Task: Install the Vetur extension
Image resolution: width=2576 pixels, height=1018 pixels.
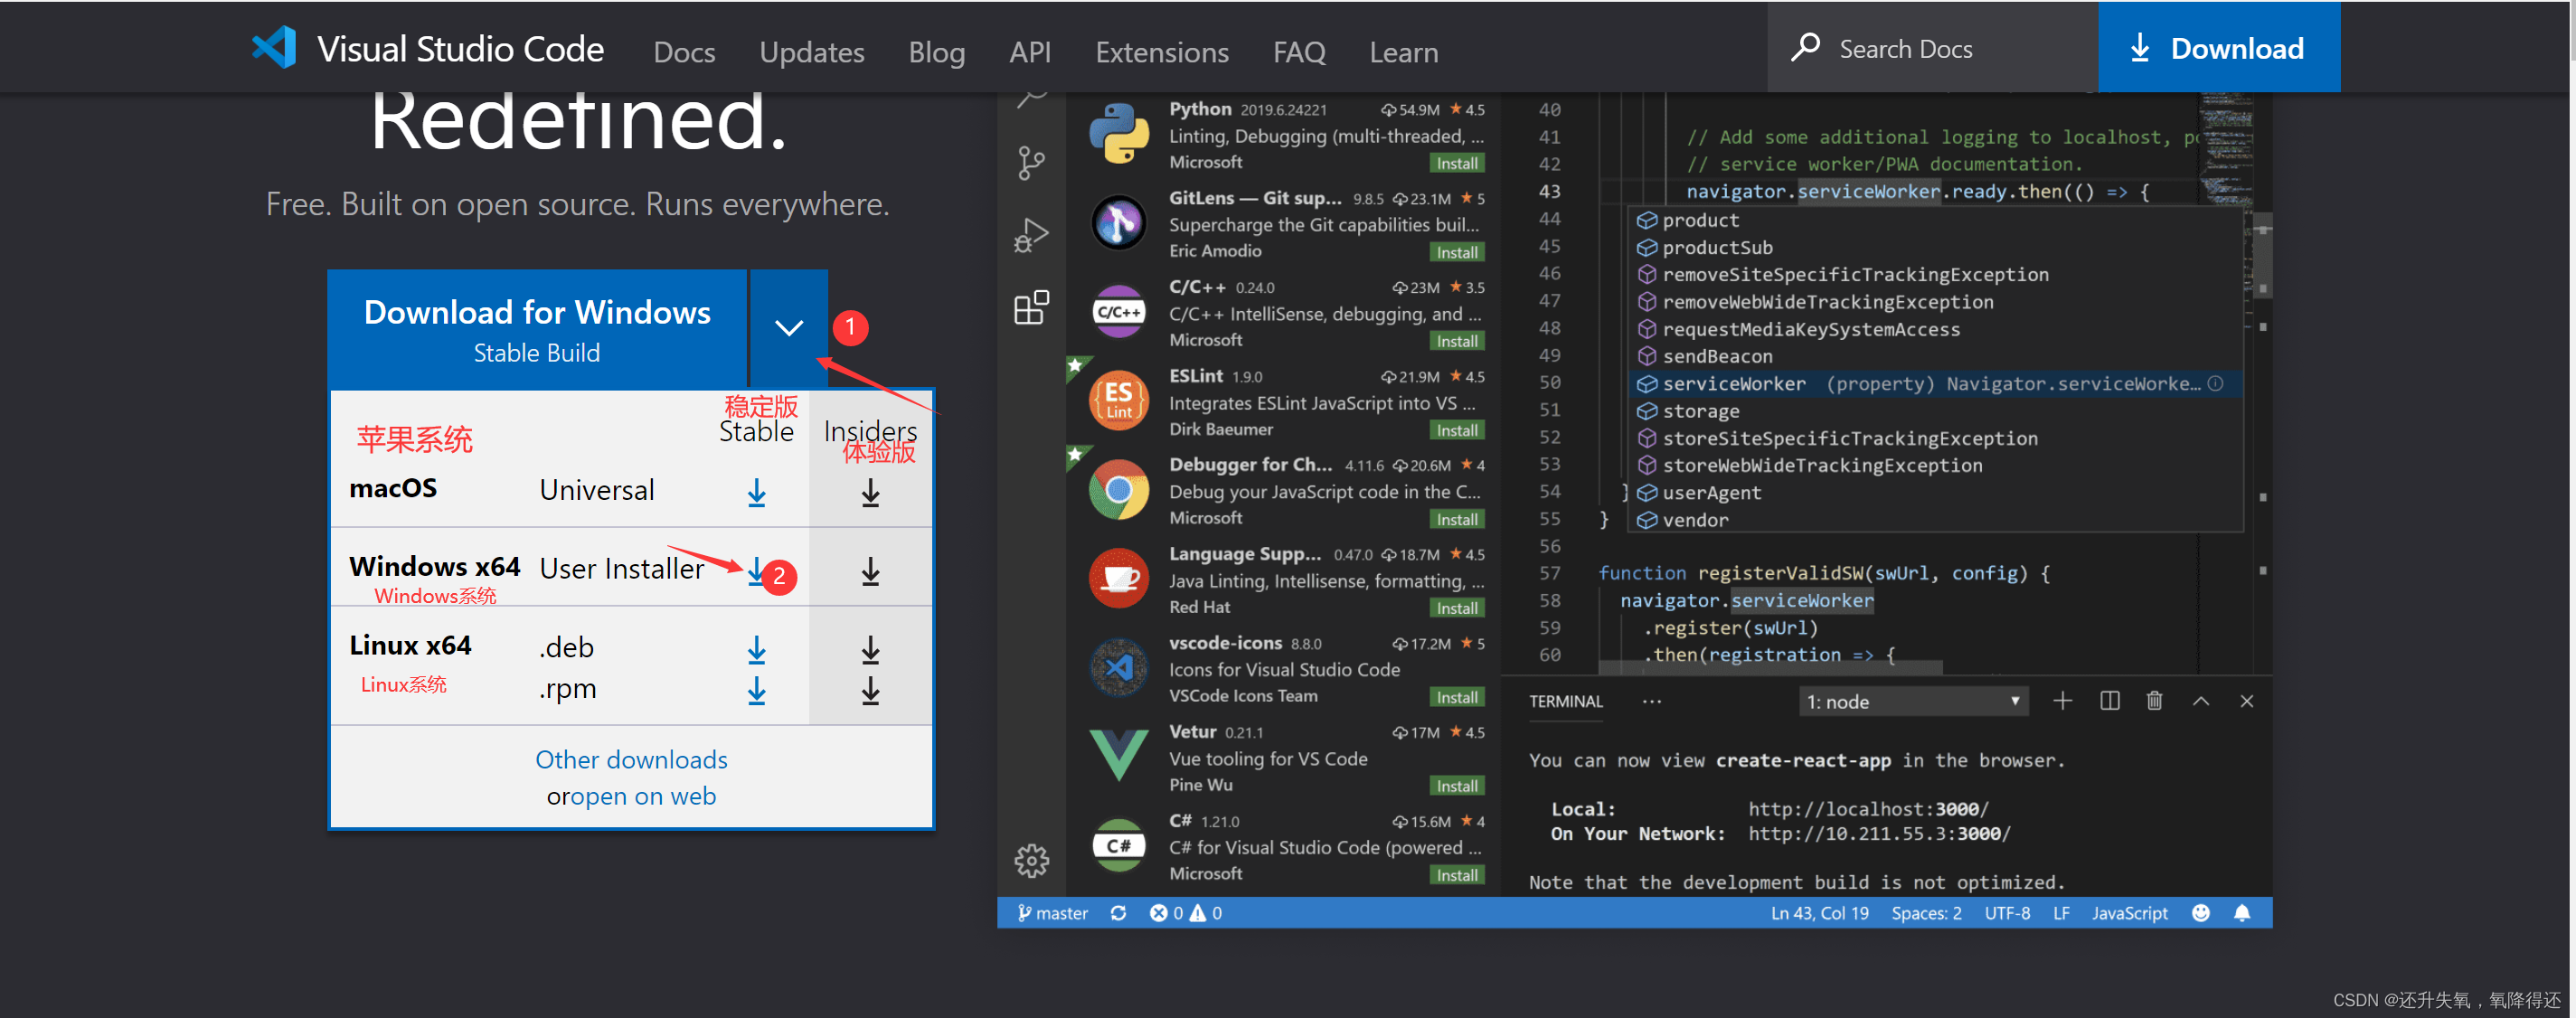Action: 1457,786
